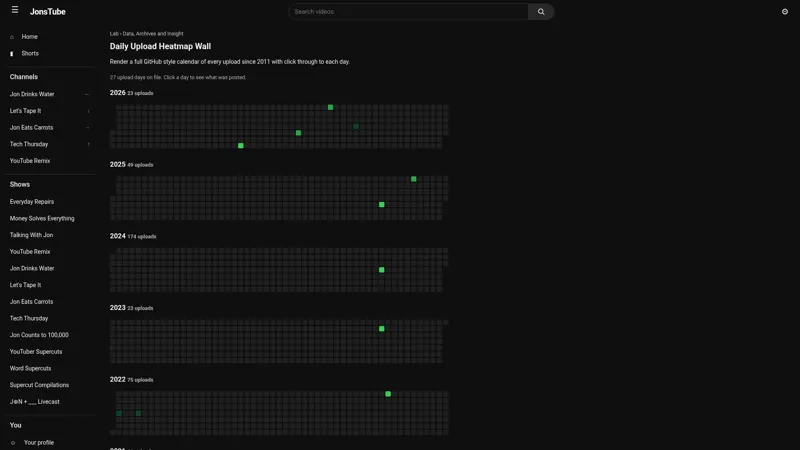Click the 2026 year heading

pos(117,93)
